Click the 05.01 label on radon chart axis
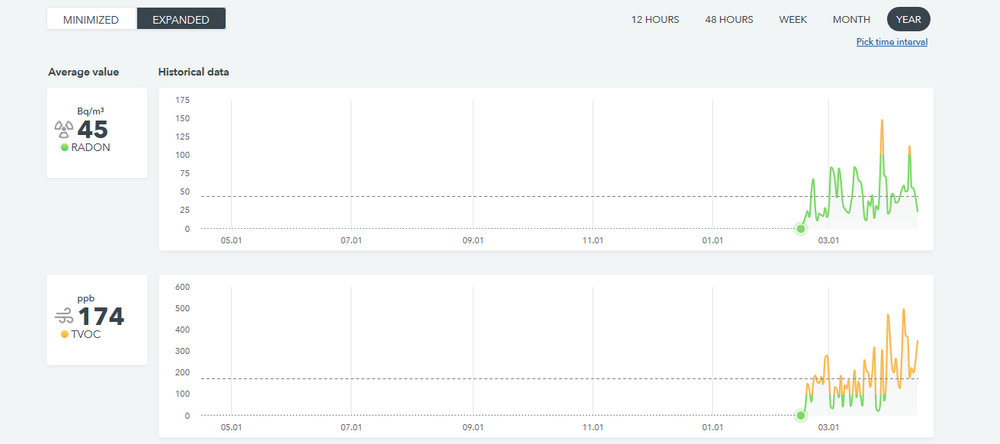 [231, 240]
